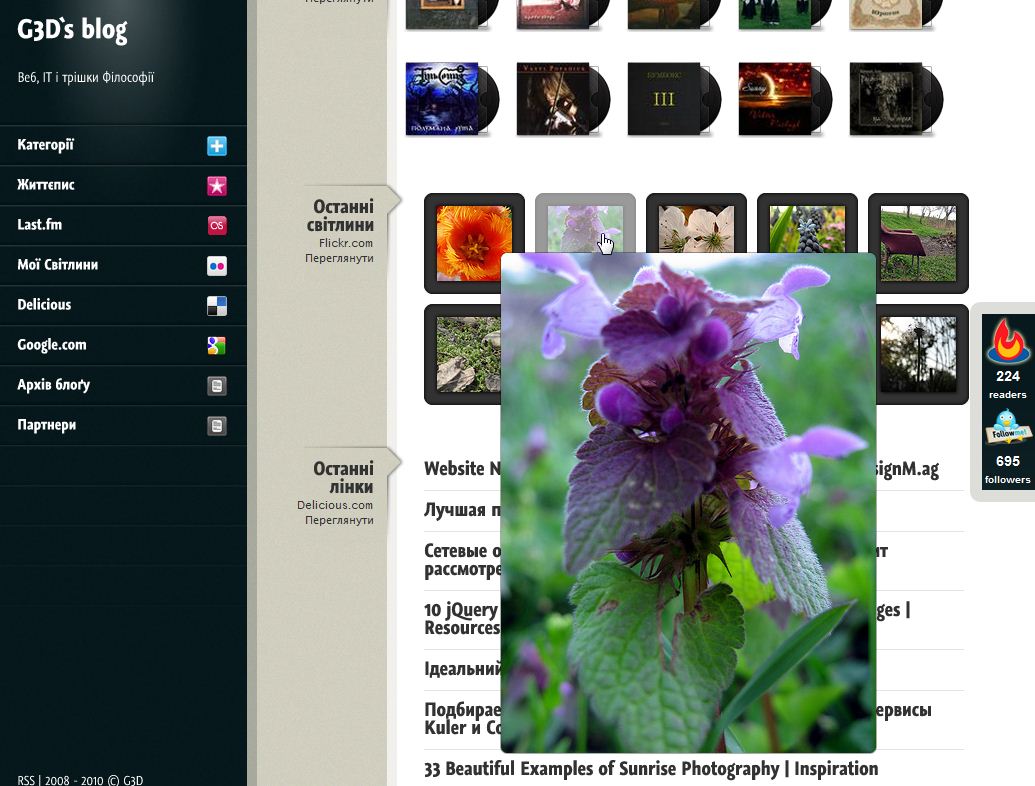Open the Sunrise Photography inspiration link

(651, 769)
